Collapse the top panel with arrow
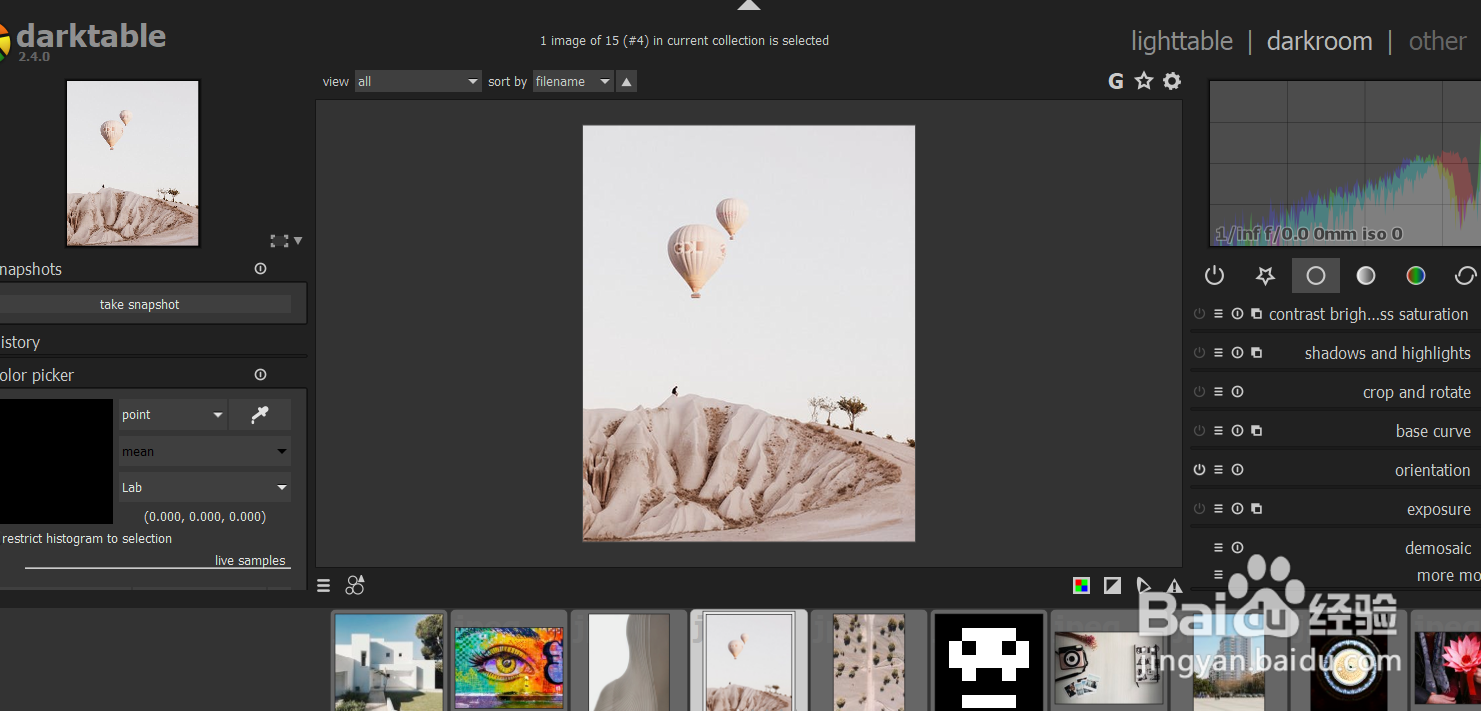The height and width of the screenshot is (711, 1481). 749,5
